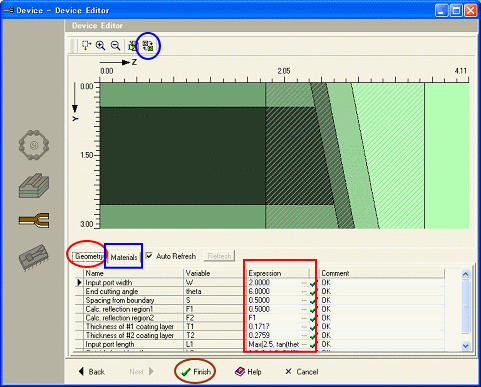Open the ring molecule sidebar icon
Screen dimensions: 481x387
pyautogui.click(x=34, y=145)
